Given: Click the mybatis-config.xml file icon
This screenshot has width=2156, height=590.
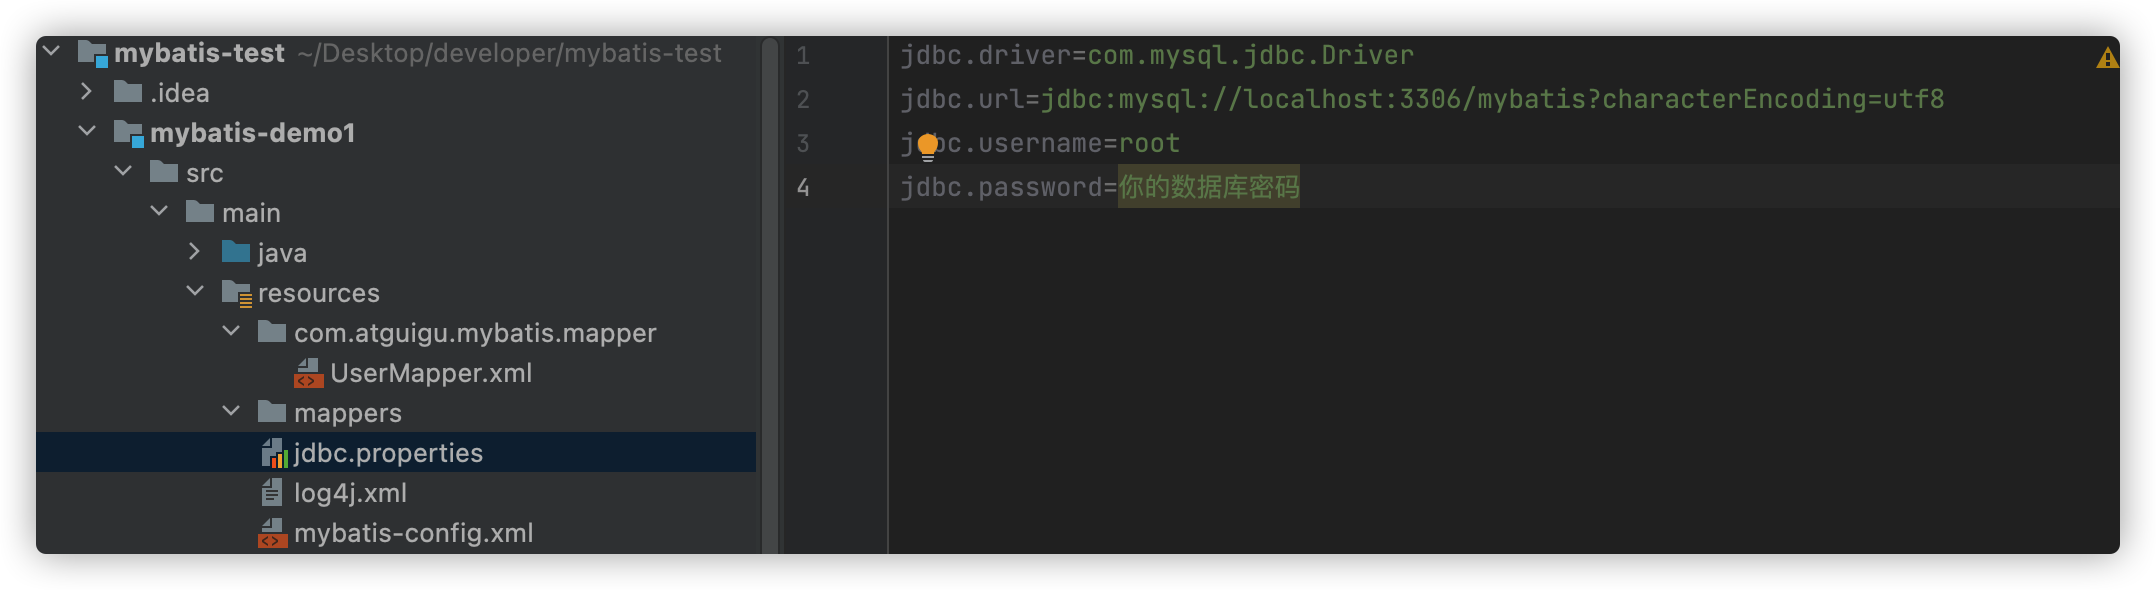Looking at the screenshot, I should (271, 532).
